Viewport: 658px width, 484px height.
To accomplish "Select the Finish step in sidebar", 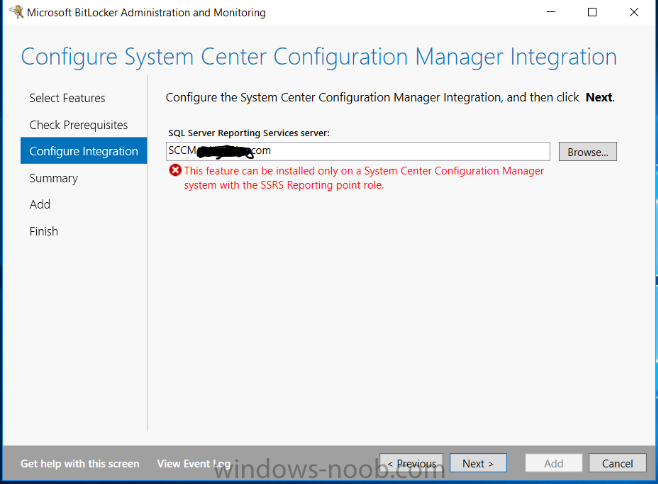I will click(44, 231).
